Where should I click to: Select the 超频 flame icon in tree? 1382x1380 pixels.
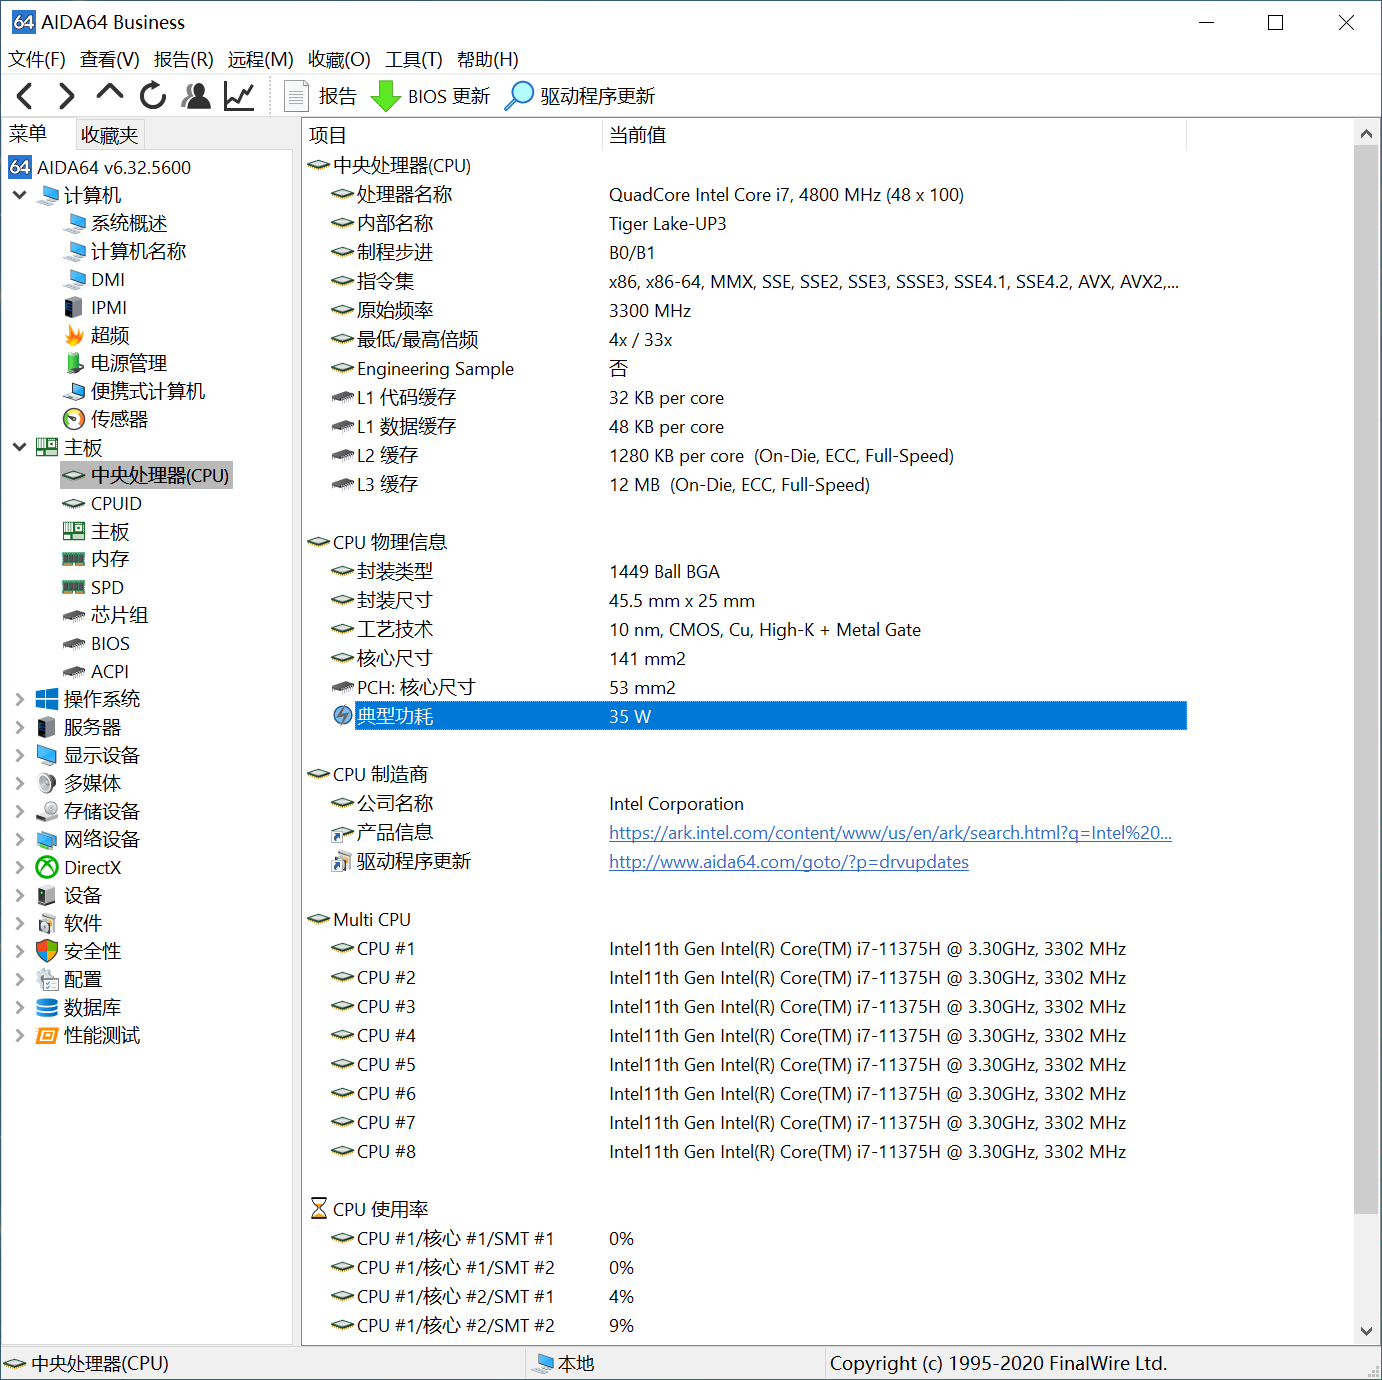(x=74, y=335)
